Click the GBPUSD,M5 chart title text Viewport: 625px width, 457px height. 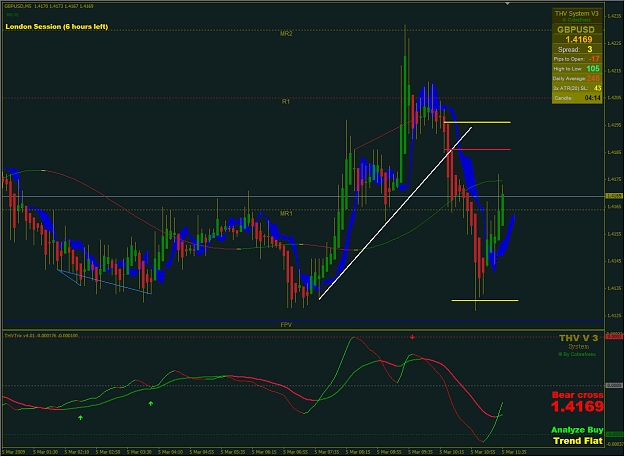tap(49, 6)
